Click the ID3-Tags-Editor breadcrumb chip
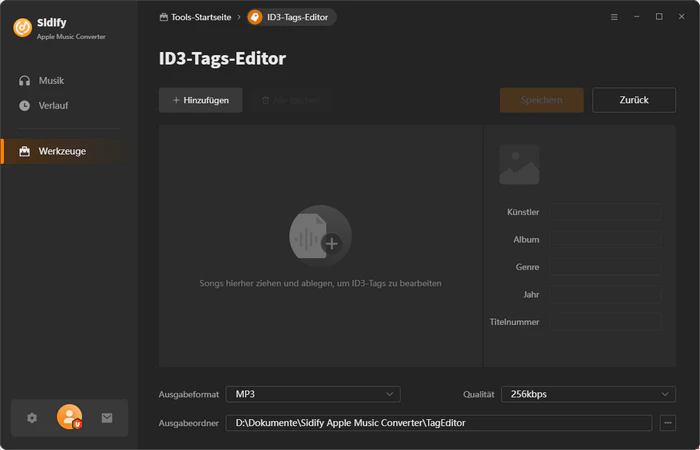700x450 pixels. point(292,17)
